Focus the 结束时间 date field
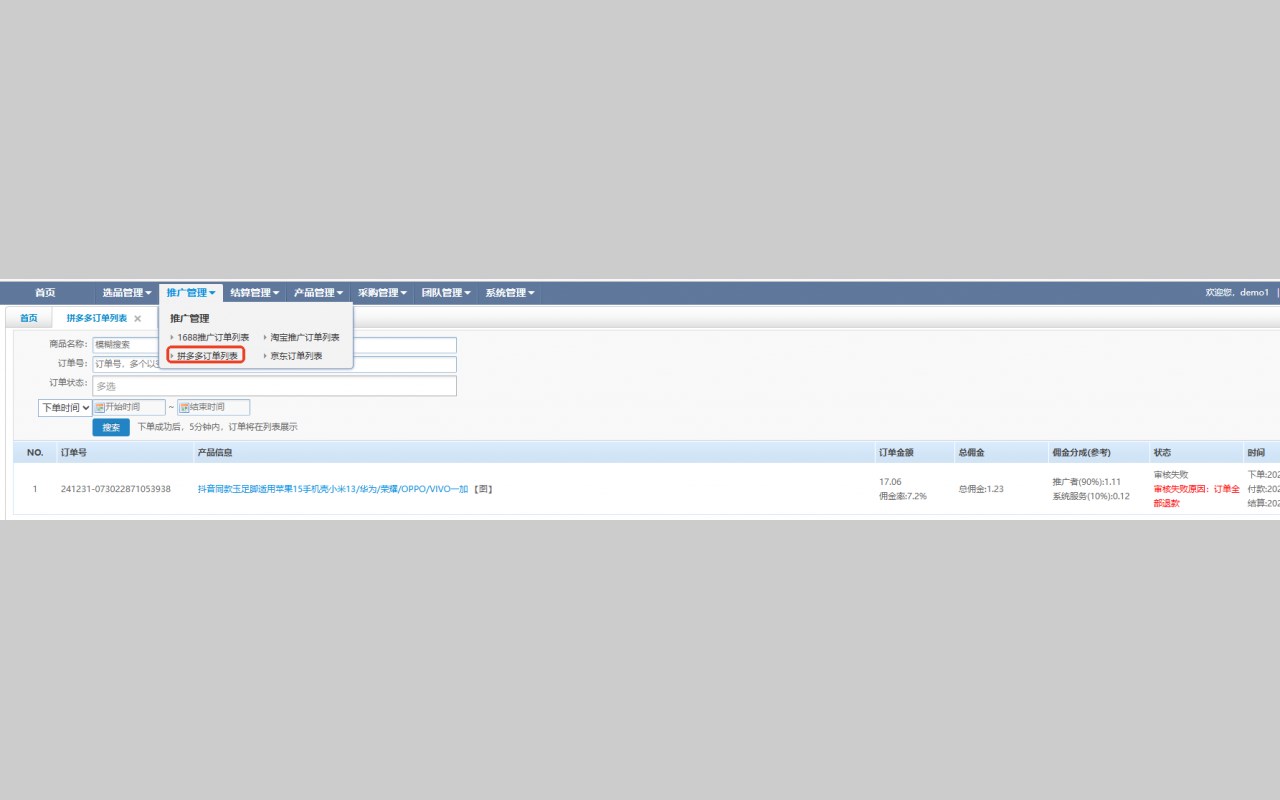 214,408
